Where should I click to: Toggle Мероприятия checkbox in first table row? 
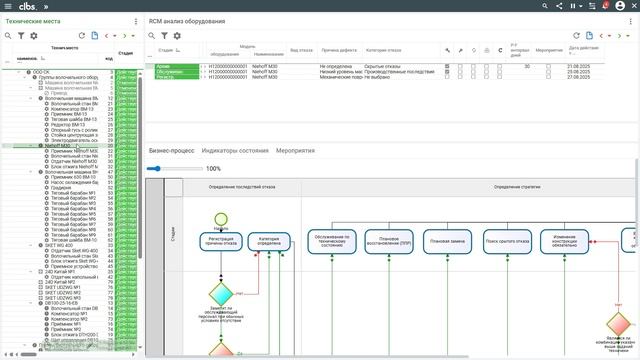(548, 66)
